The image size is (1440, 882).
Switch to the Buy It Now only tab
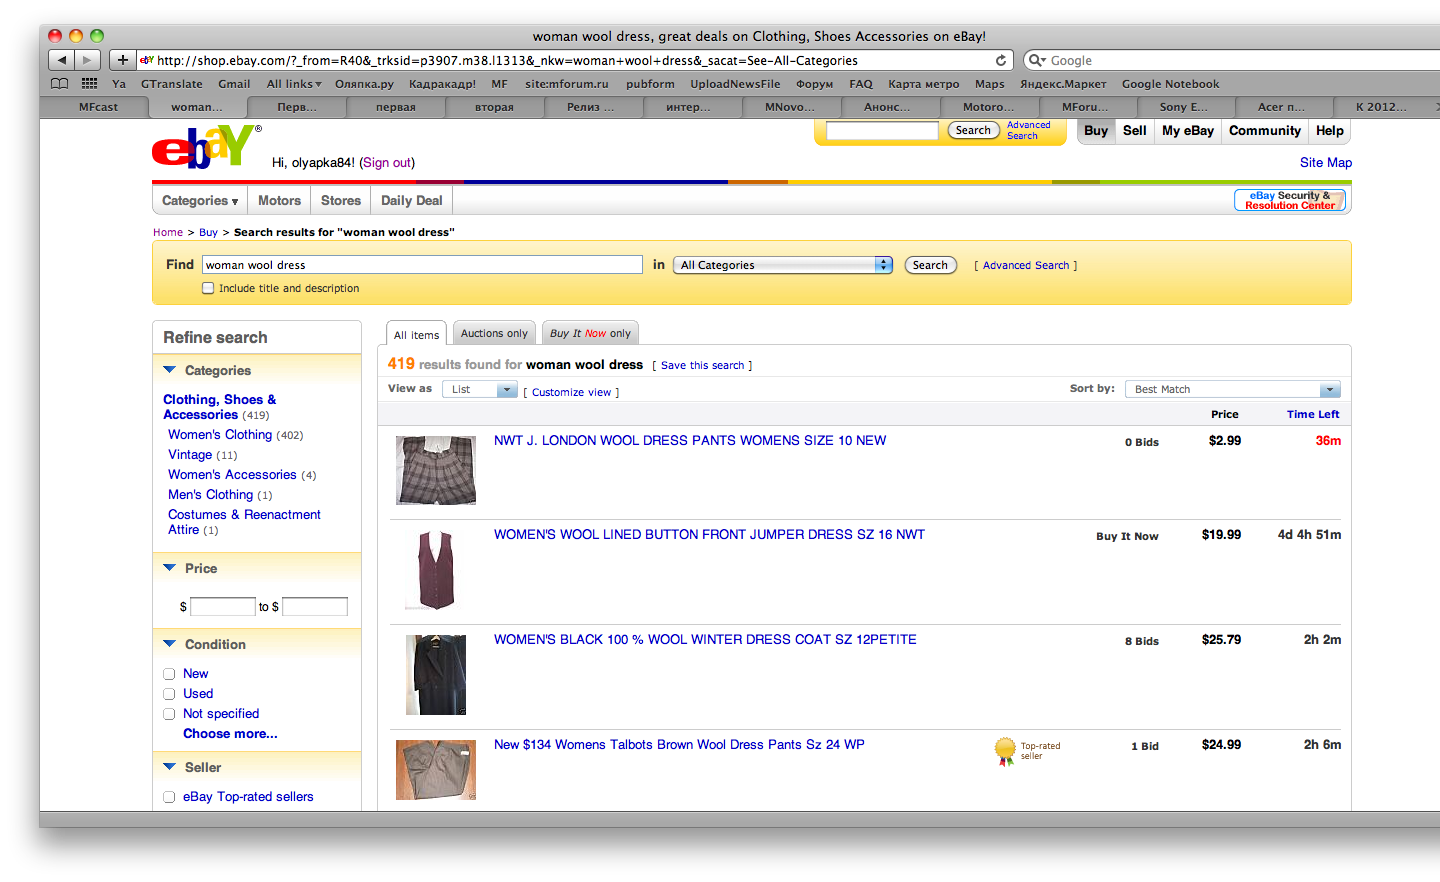tap(590, 334)
